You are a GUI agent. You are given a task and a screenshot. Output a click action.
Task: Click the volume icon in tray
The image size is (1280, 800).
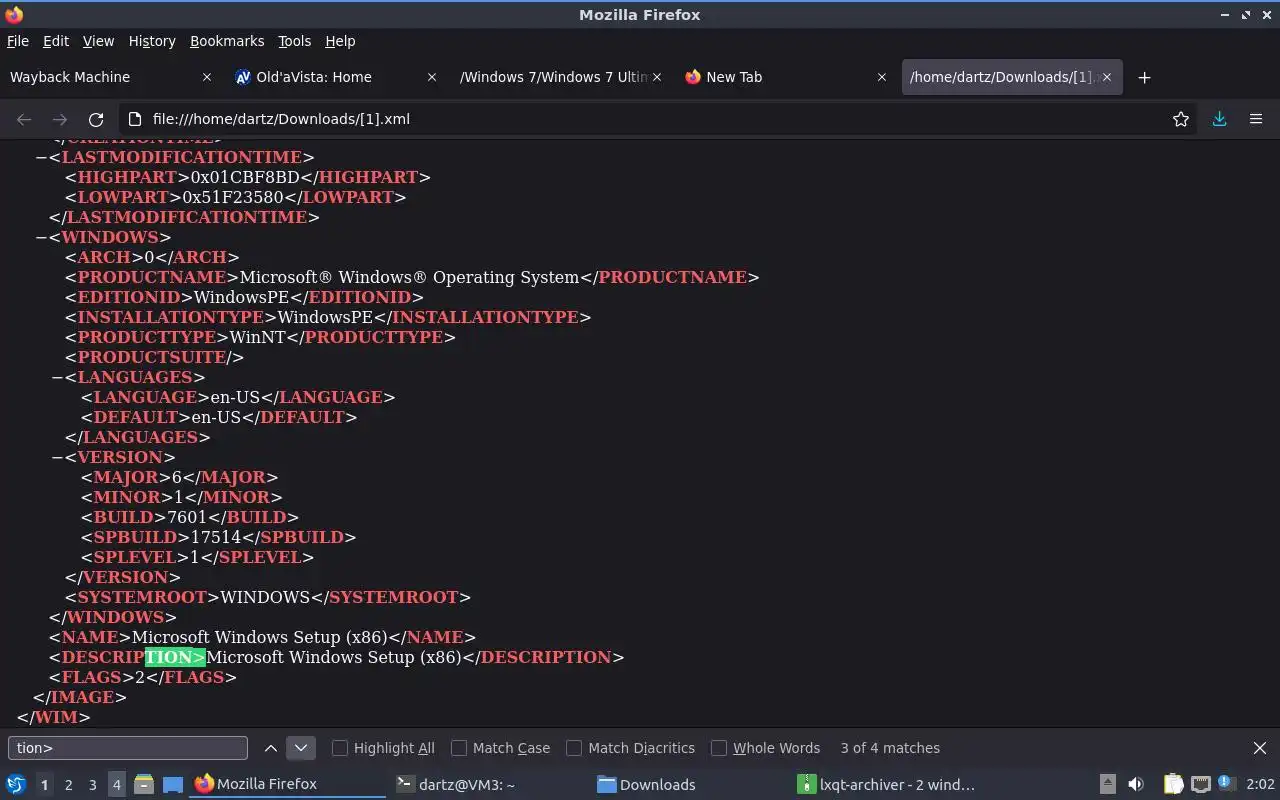[x=1136, y=784]
